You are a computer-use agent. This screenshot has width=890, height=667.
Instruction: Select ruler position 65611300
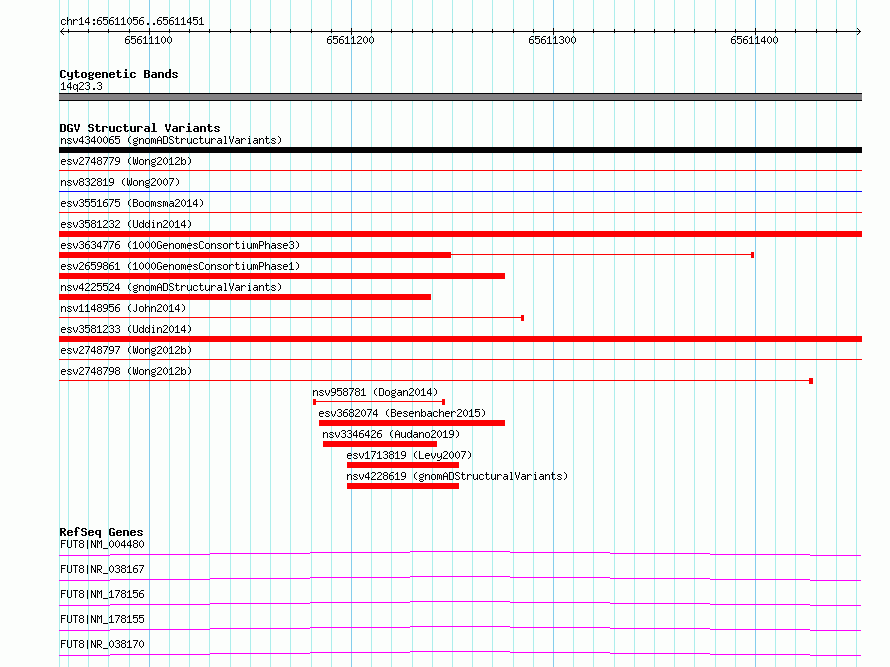pyautogui.click(x=552, y=40)
